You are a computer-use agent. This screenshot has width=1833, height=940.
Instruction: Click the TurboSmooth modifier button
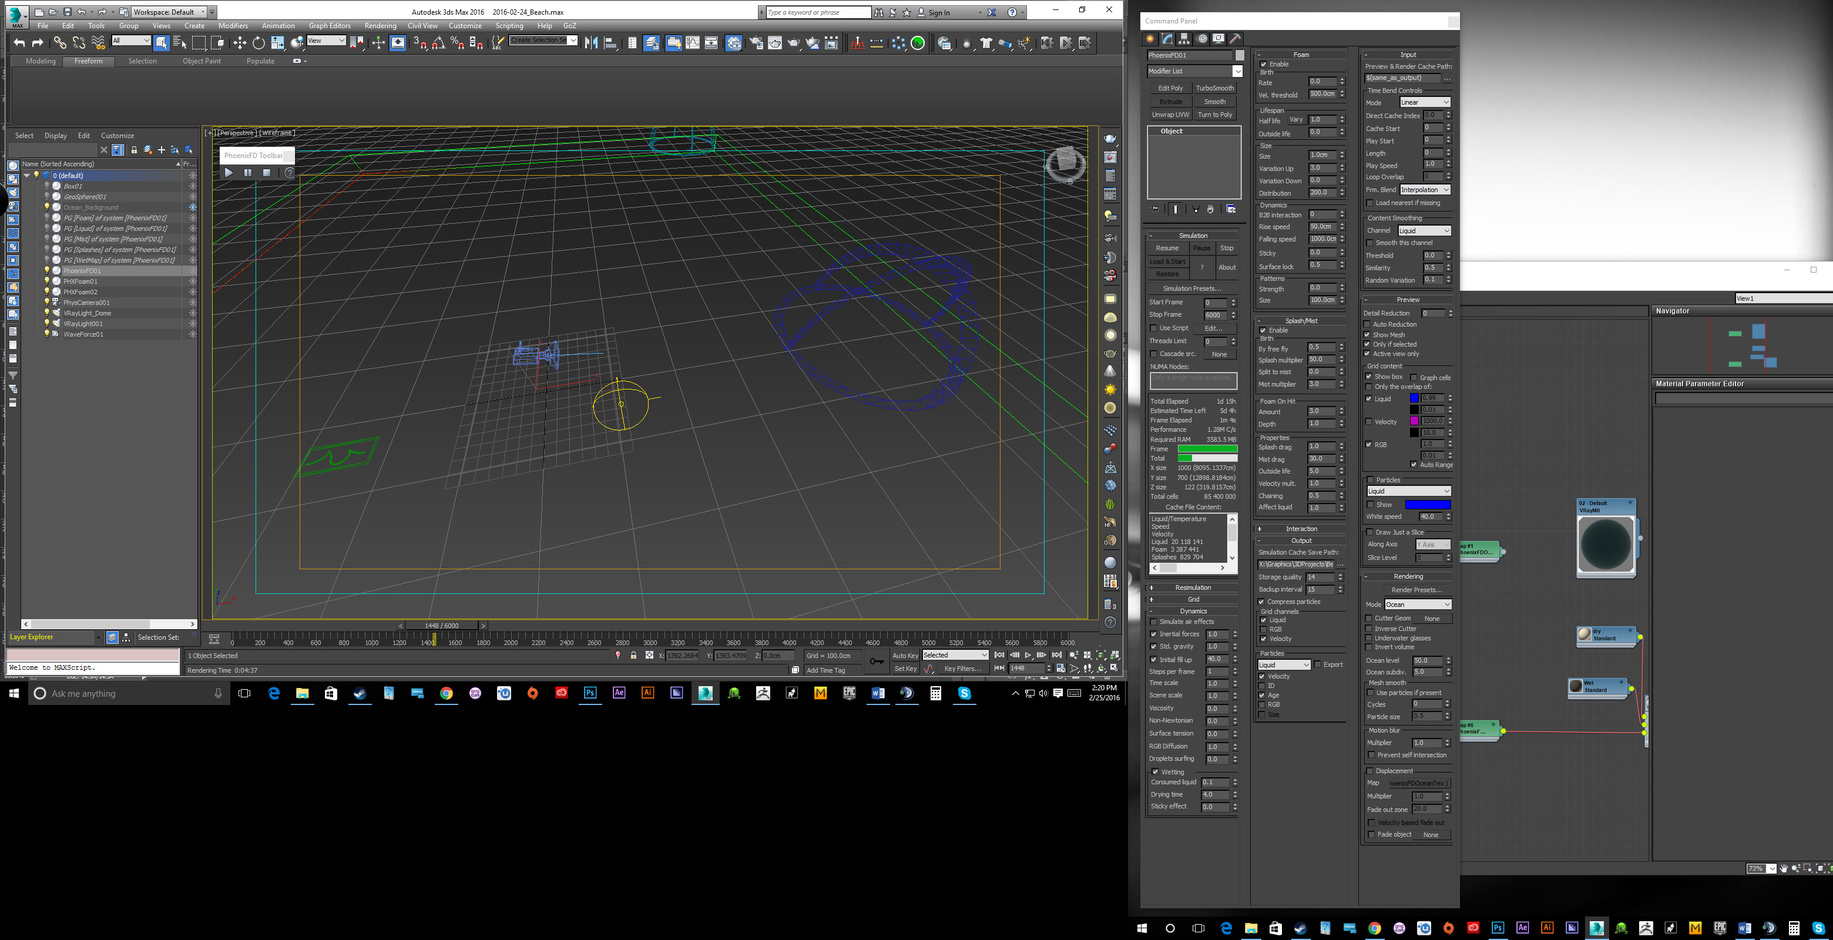[x=1215, y=88]
